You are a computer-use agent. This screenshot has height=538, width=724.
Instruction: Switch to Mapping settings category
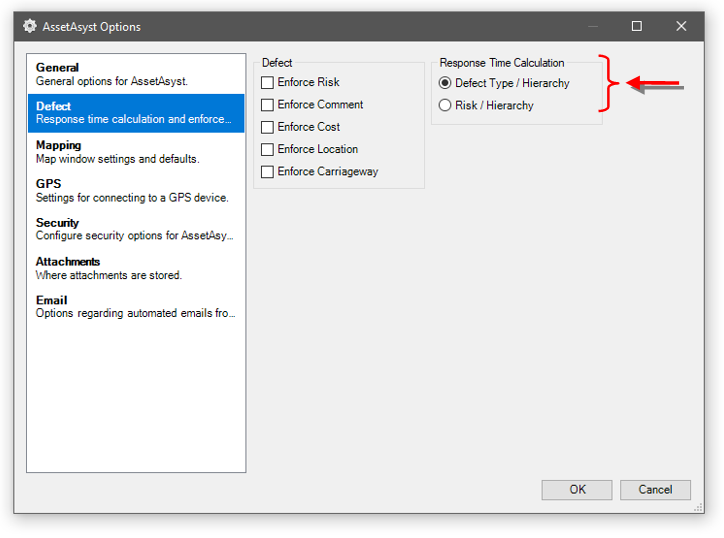point(135,152)
